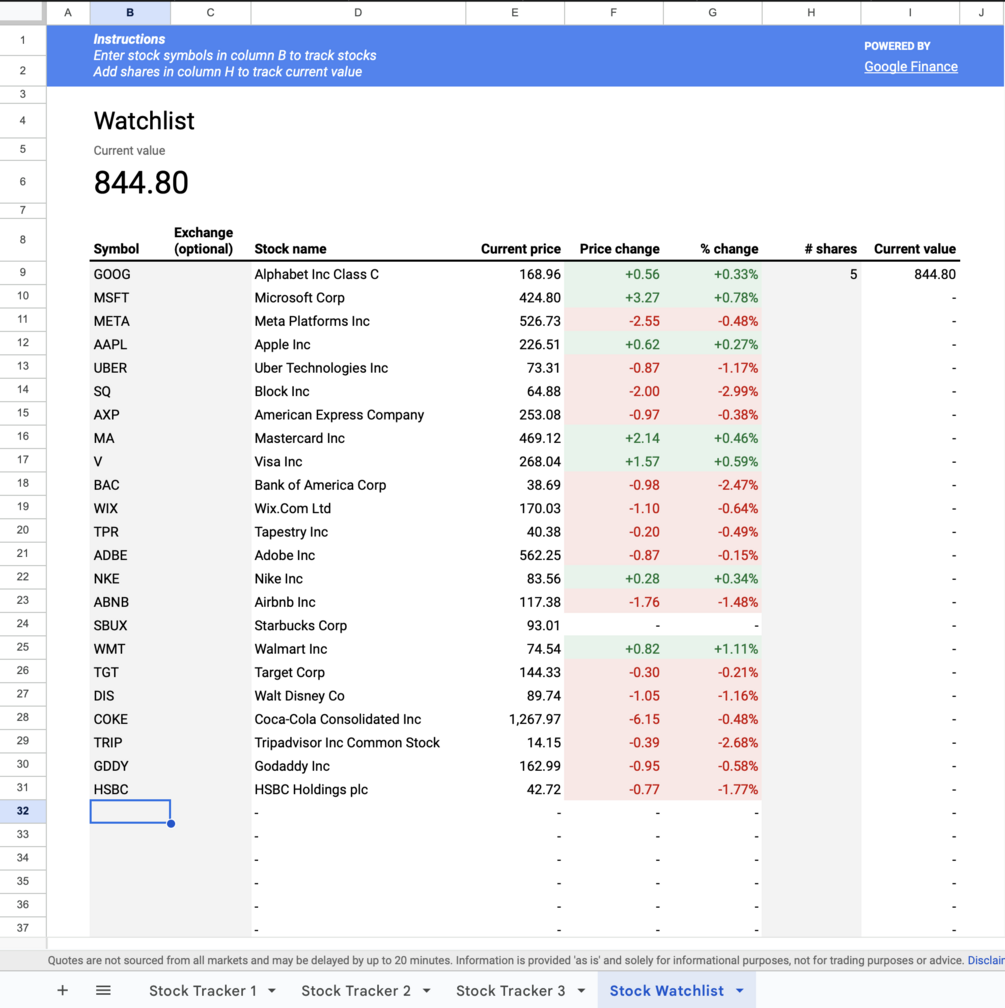1005x1008 pixels.
Task: Select row 32 header
Action: [23, 811]
